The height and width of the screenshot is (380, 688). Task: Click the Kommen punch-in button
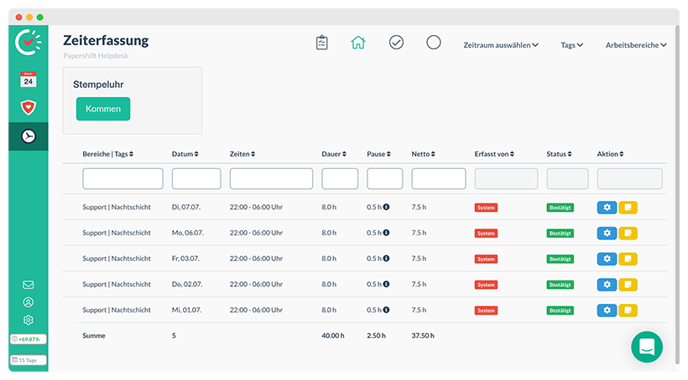103,109
